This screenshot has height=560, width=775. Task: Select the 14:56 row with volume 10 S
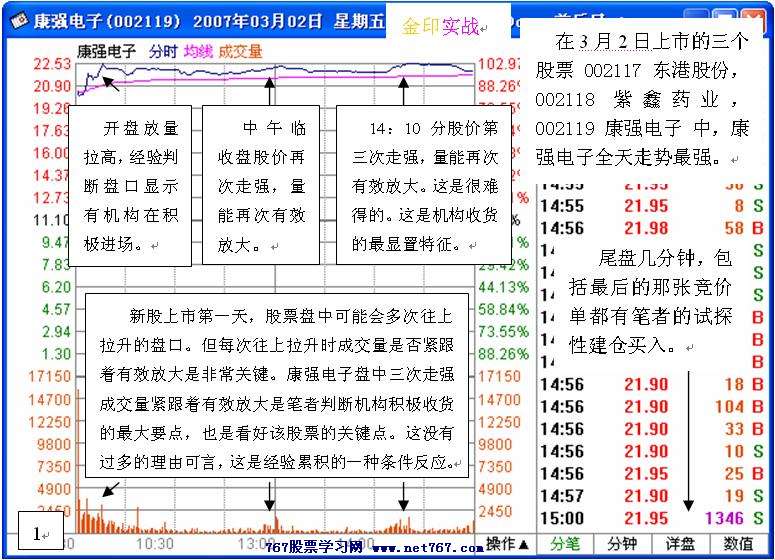651,451
